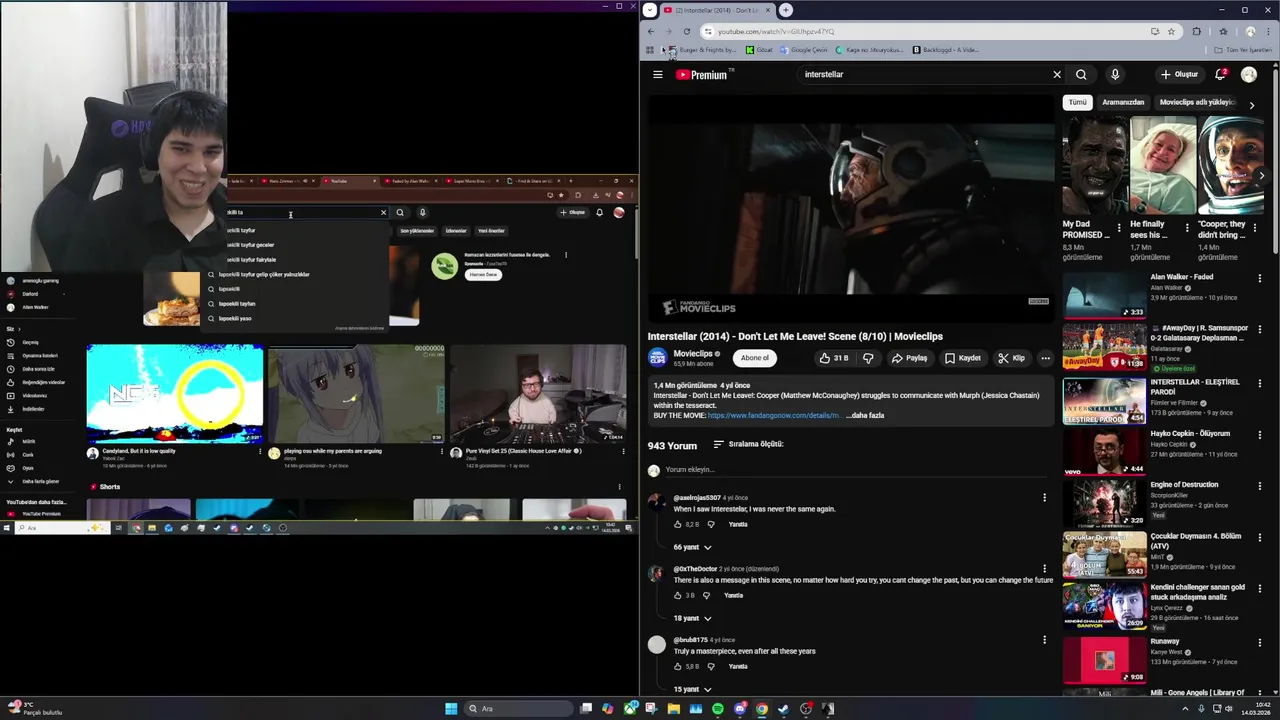
Task: Like the axelrojas5307 comment
Action: tap(678, 524)
